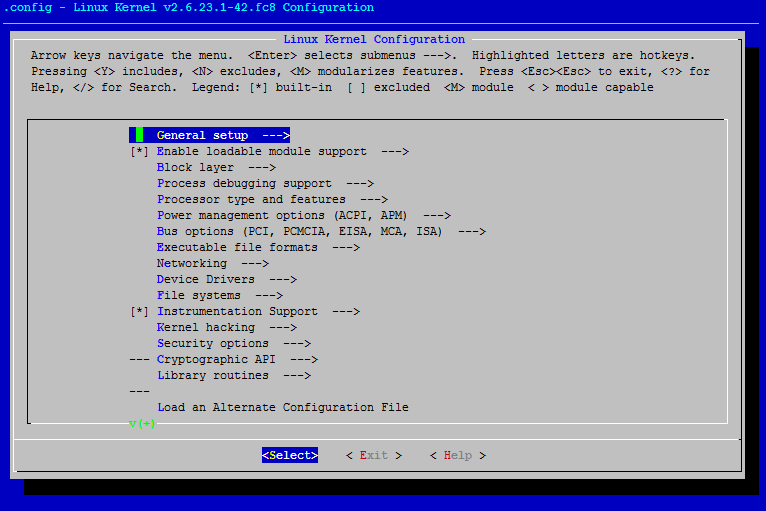Click the Select button
Screen dimensions: 766x511
point(290,455)
